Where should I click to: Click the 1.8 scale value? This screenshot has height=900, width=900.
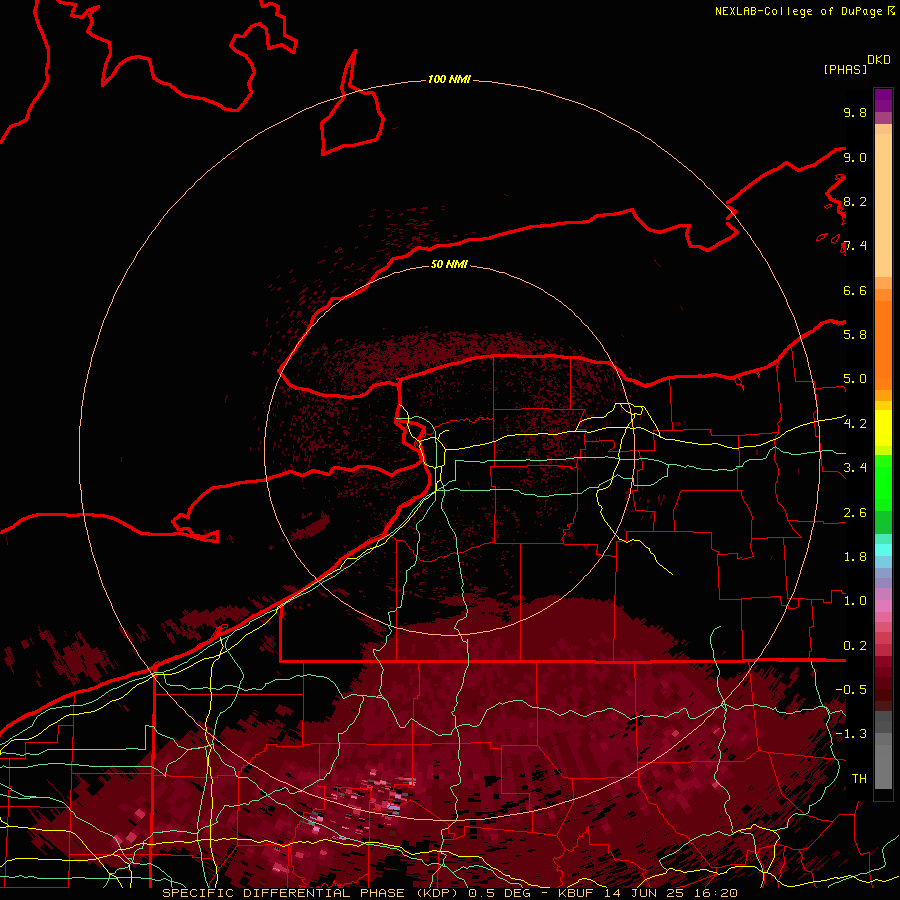click(x=855, y=557)
